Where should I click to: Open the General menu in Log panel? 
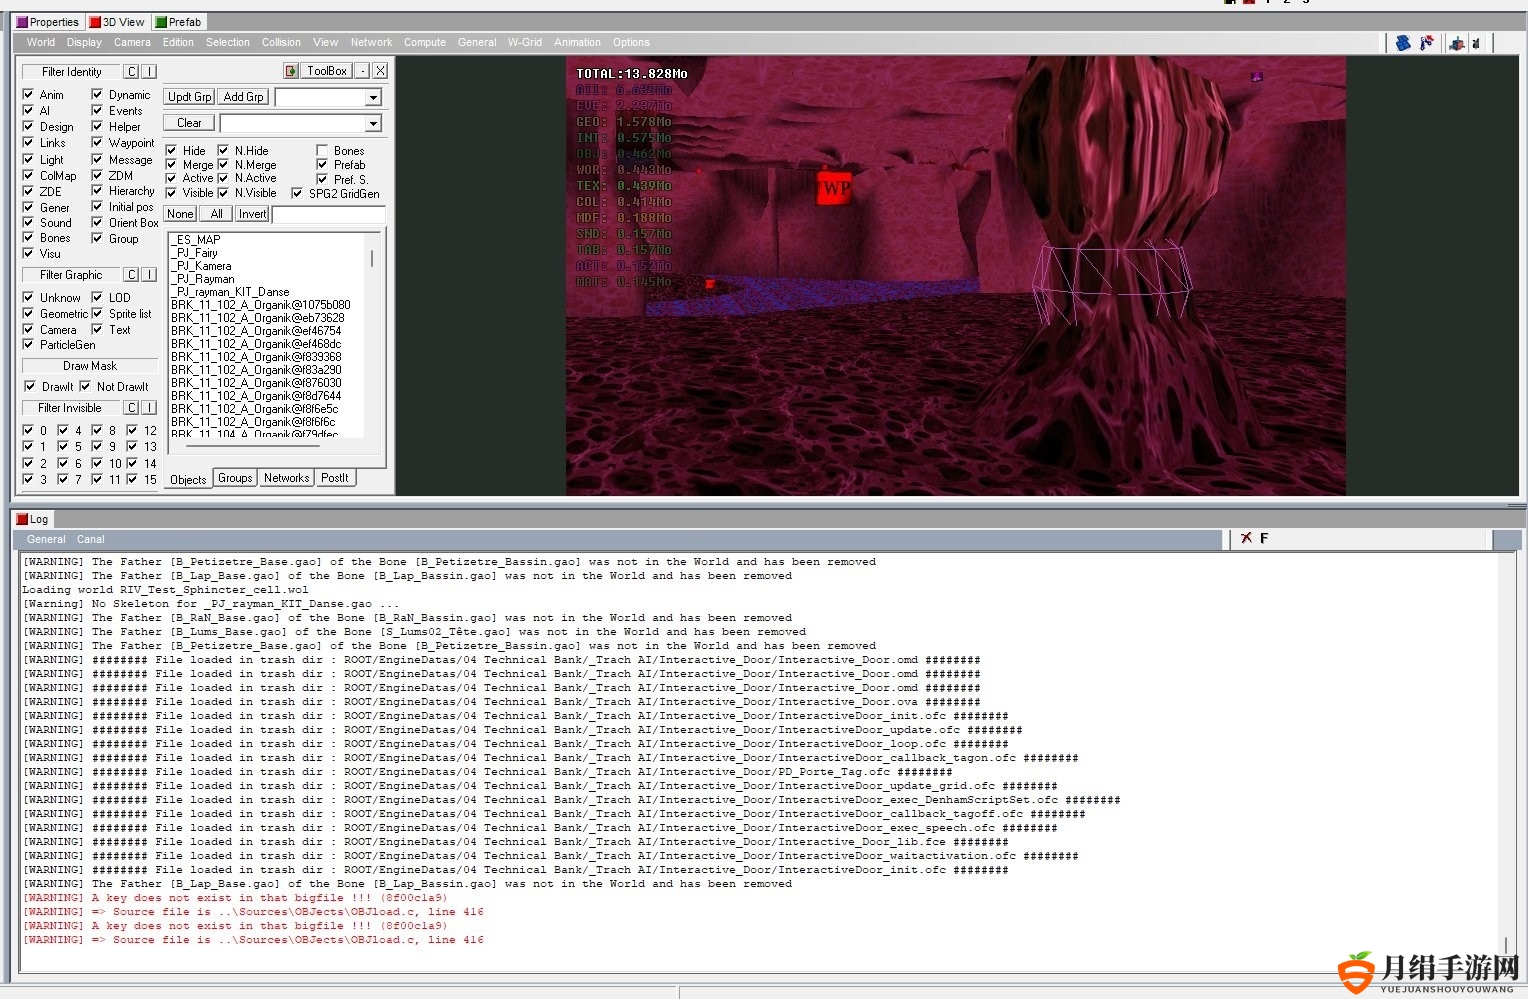(x=46, y=539)
